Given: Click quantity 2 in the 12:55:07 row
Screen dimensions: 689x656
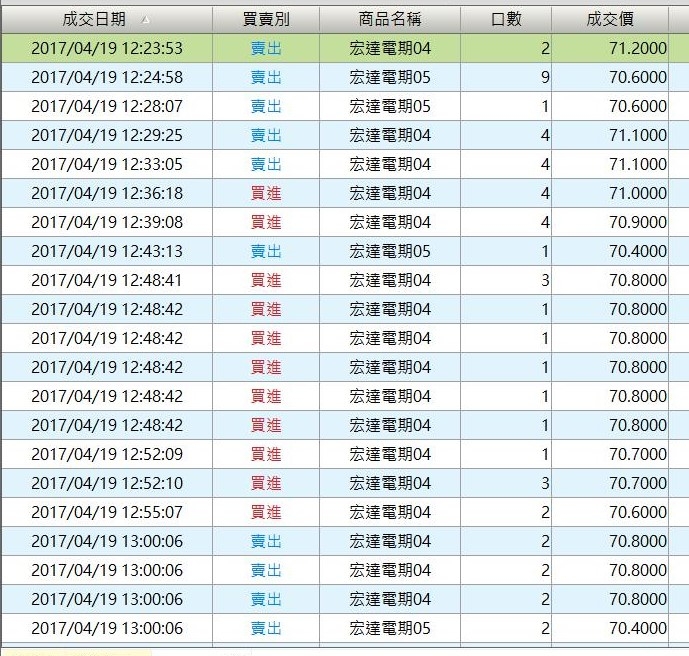Looking at the screenshot, I should click(x=545, y=512).
